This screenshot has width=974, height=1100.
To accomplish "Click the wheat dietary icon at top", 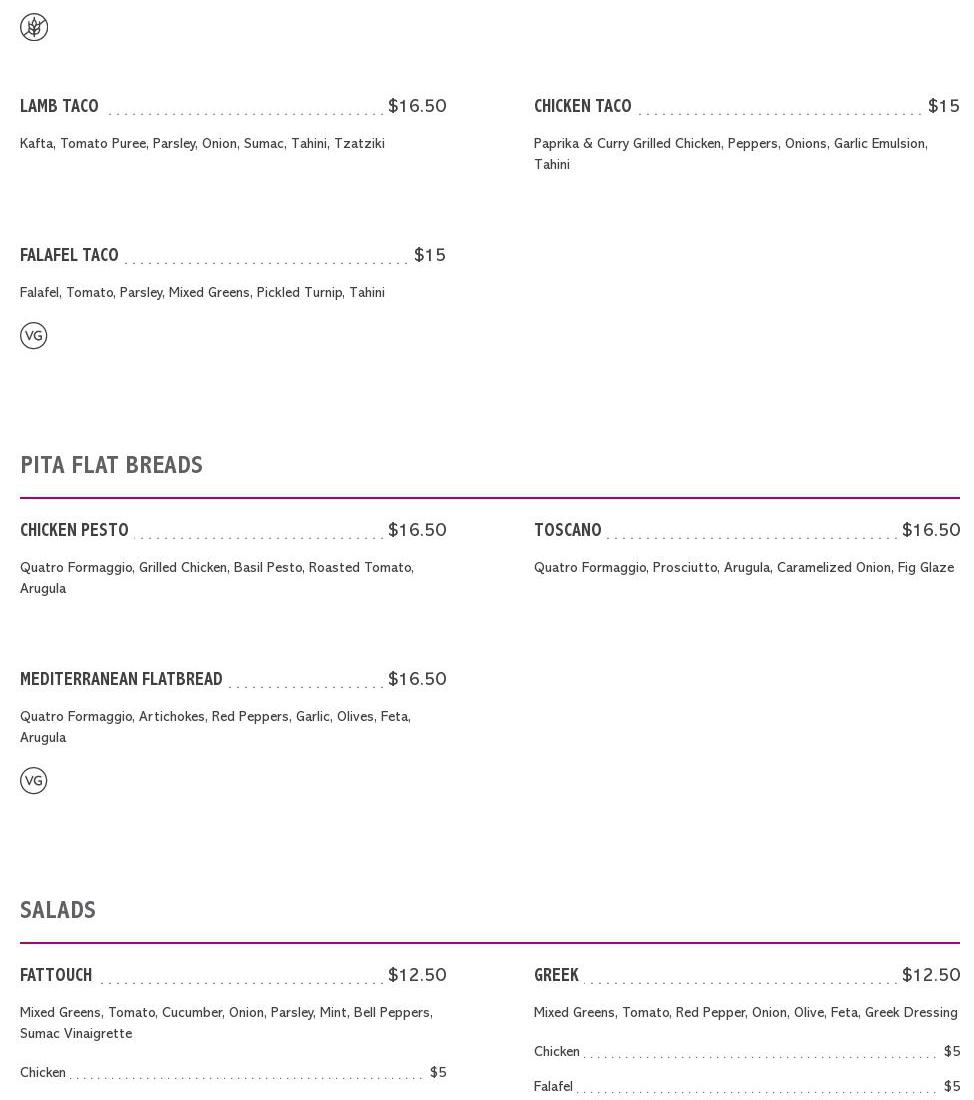I will (x=34, y=27).
